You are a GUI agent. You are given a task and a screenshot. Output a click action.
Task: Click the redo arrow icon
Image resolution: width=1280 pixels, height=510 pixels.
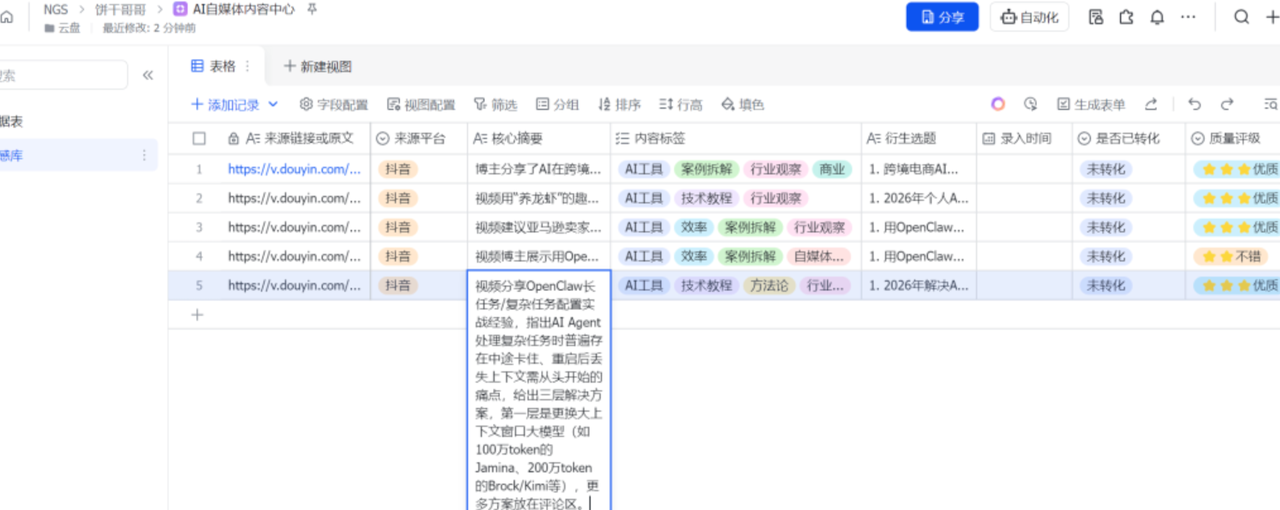click(x=1226, y=104)
